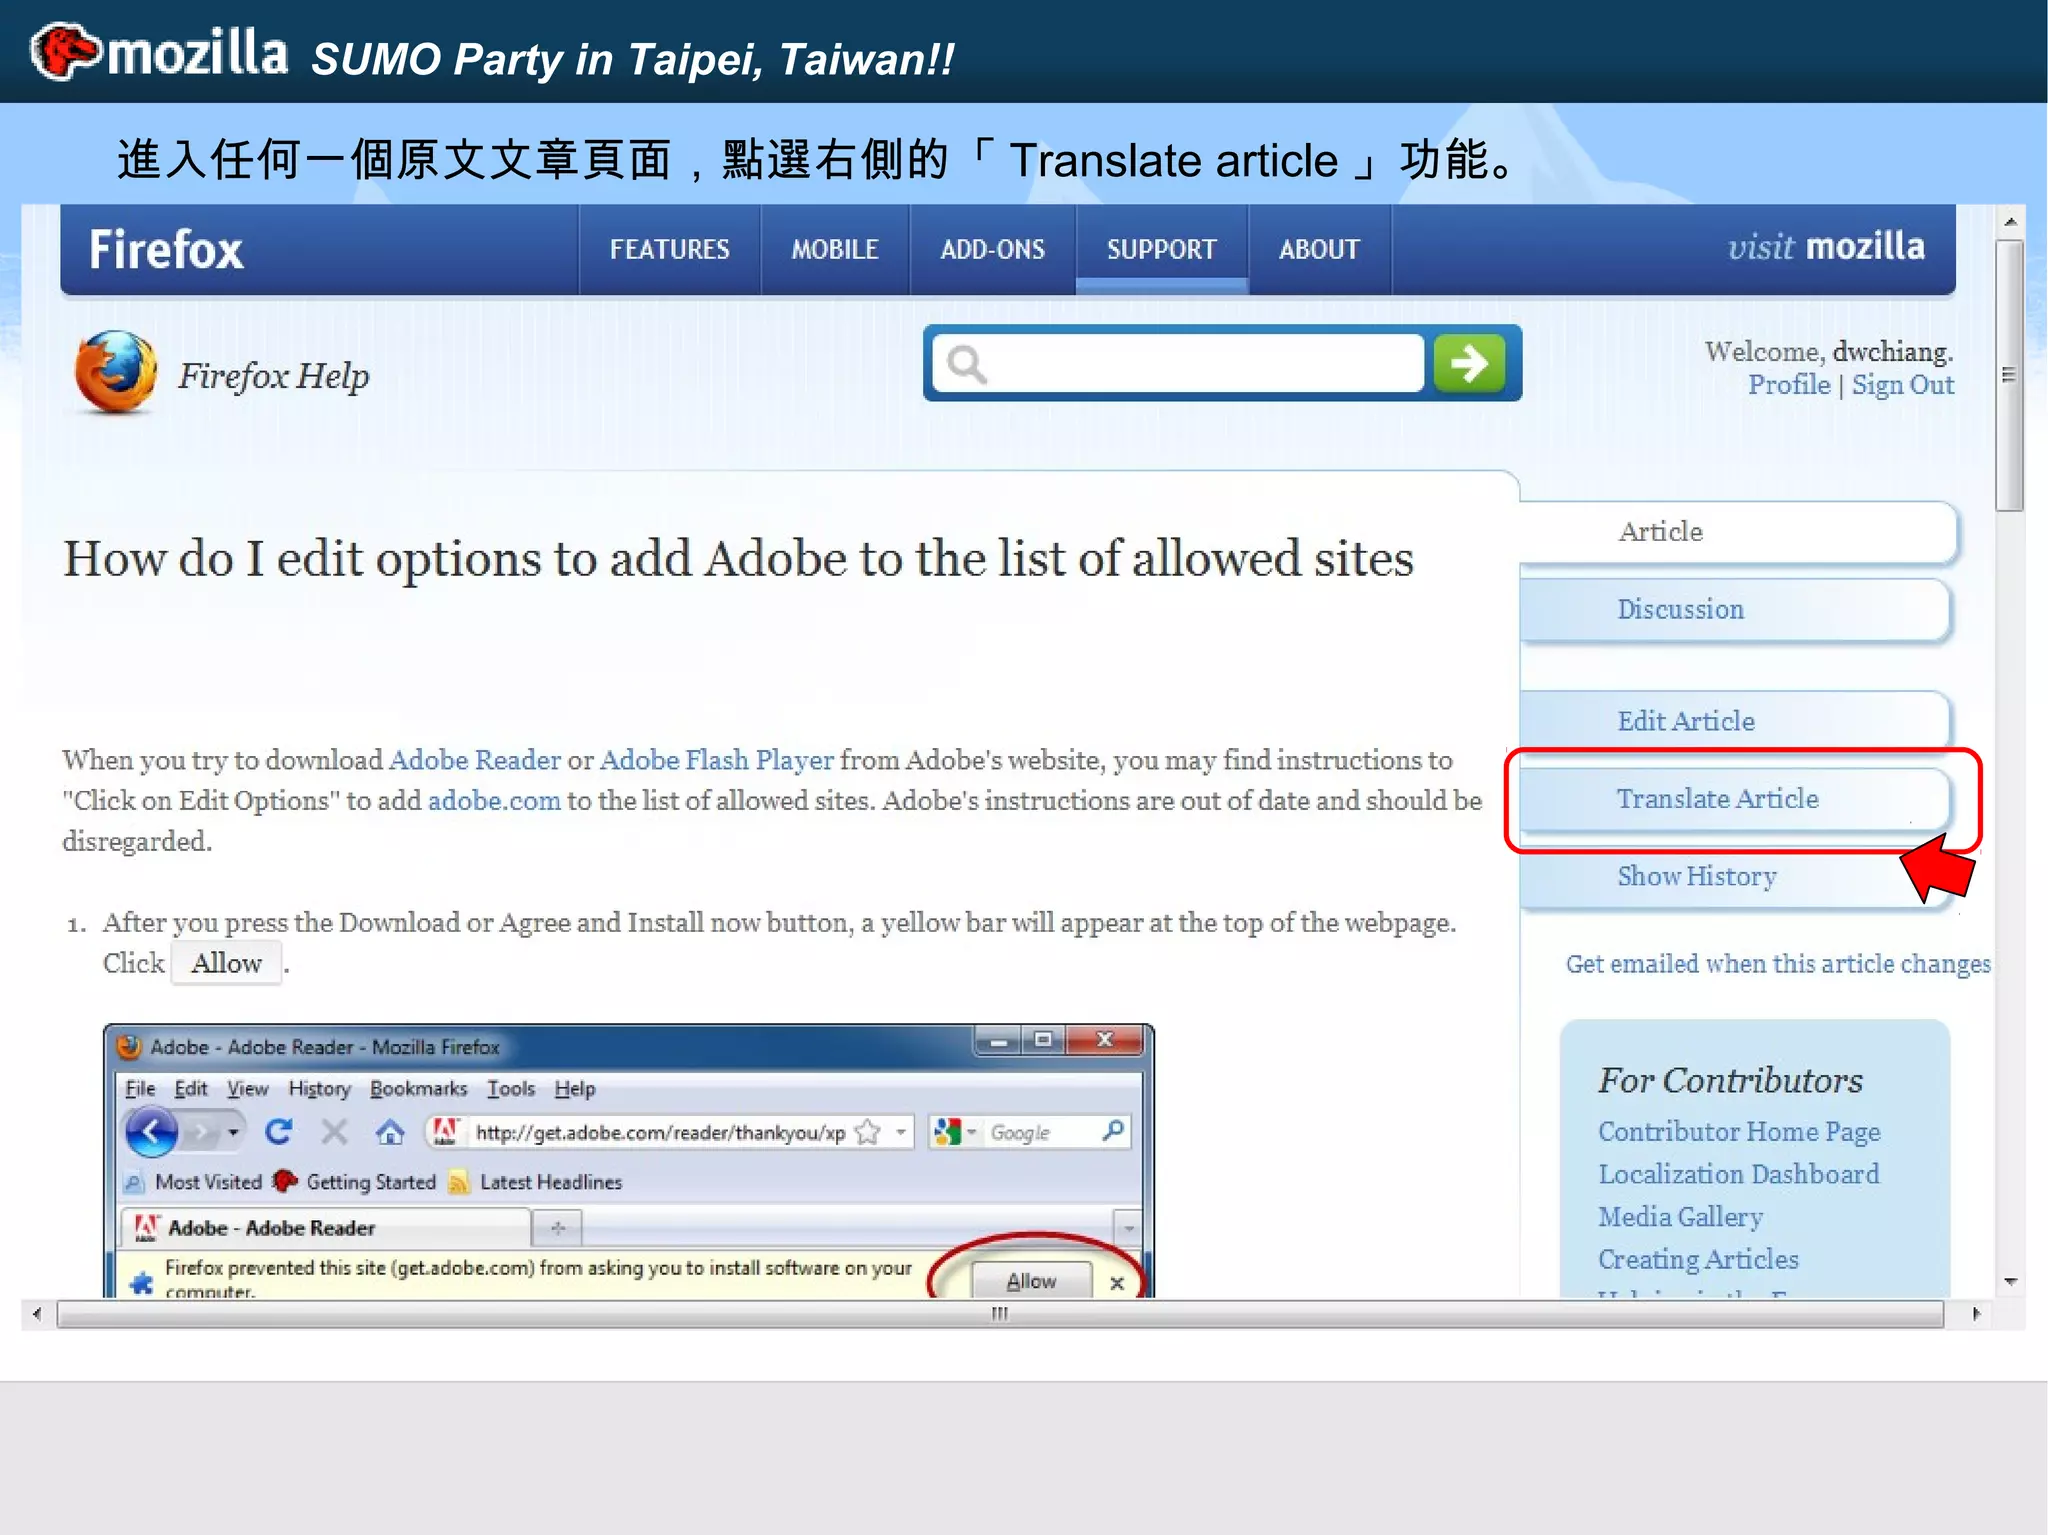2048x1535 pixels.
Task: Click the home icon in embedded browser
Action: (x=390, y=1132)
